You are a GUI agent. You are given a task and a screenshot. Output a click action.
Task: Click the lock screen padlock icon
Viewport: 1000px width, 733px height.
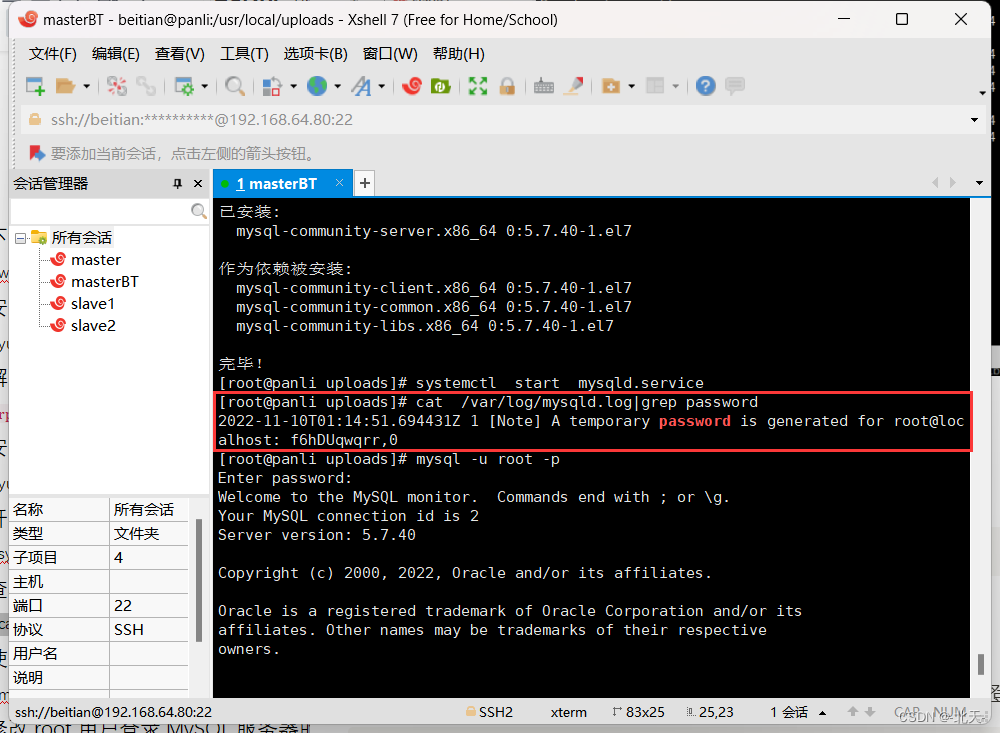tap(507, 85)
